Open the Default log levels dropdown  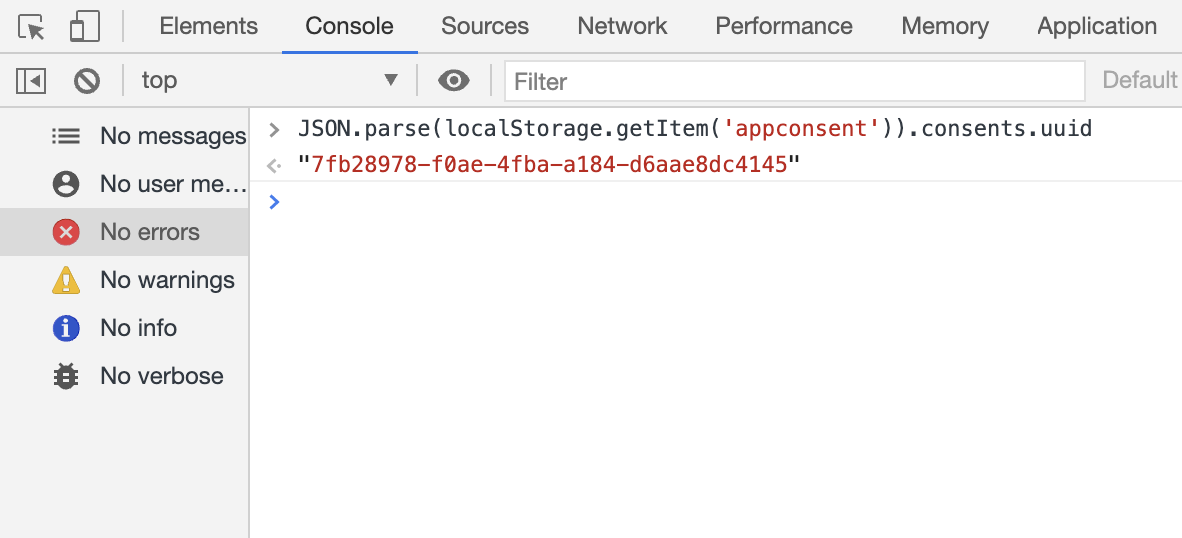point(1140,80)
